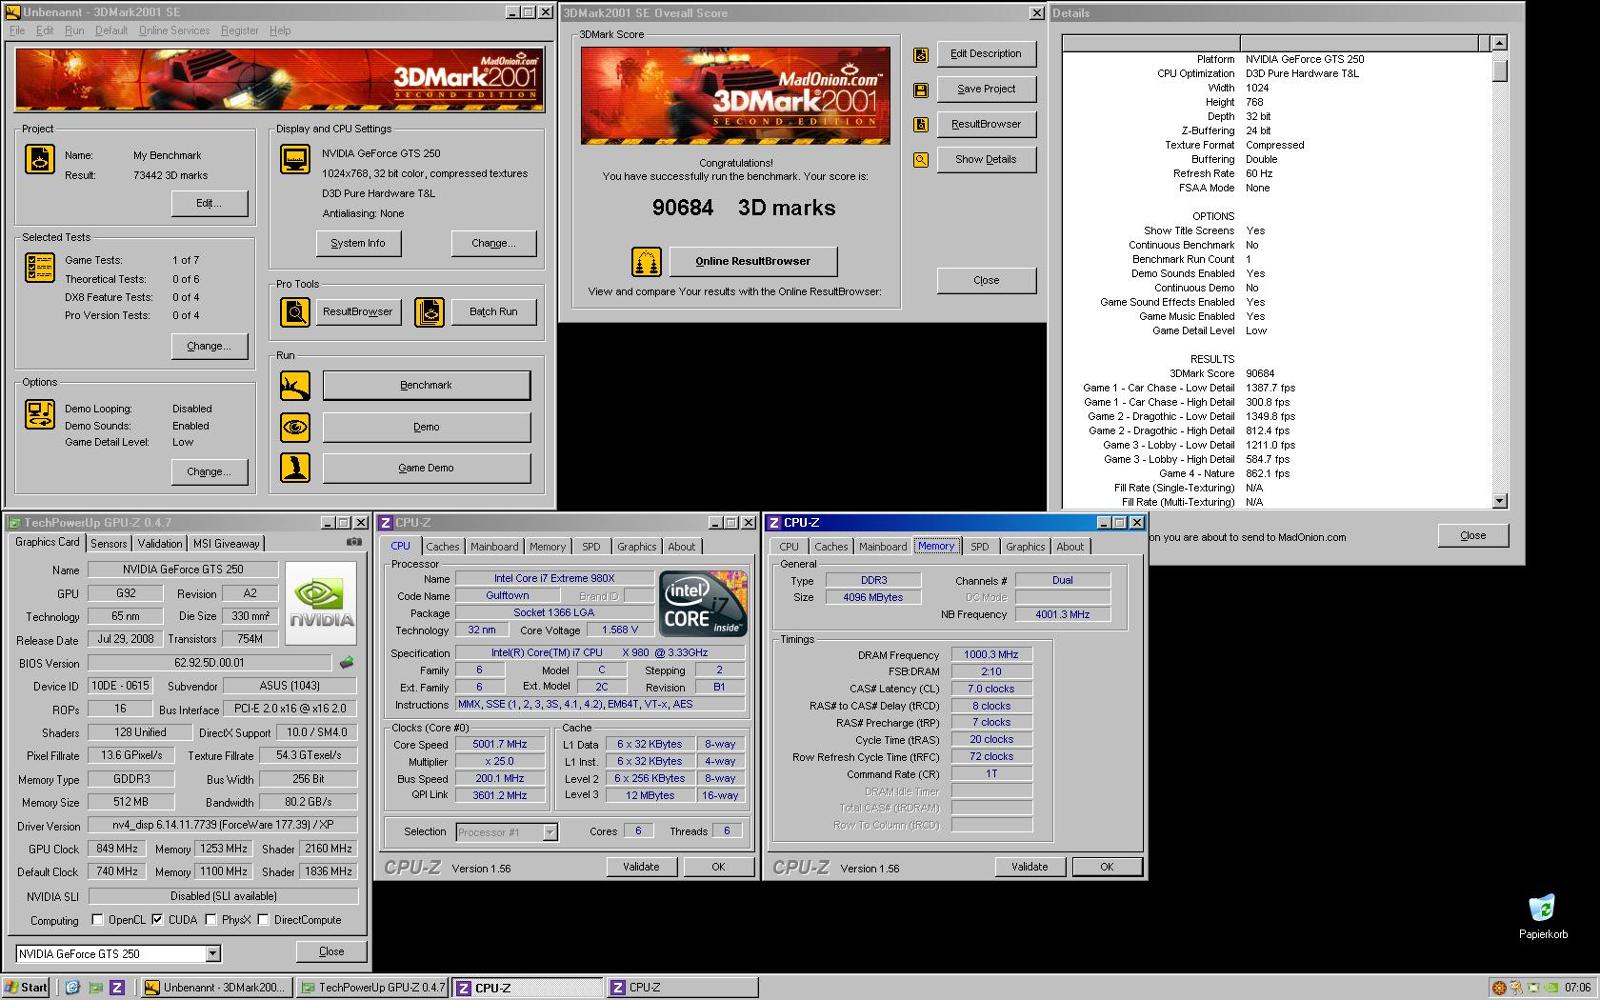Click the Save Project floppy icon

tap(921, 90)
